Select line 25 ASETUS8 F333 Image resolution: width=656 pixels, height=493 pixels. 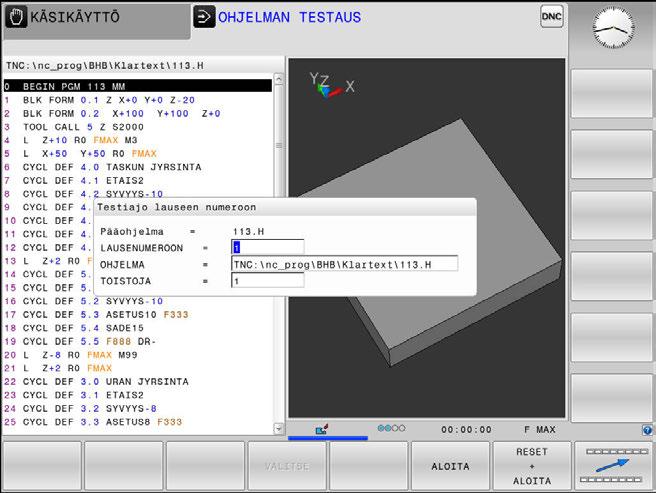pos(138,421)
